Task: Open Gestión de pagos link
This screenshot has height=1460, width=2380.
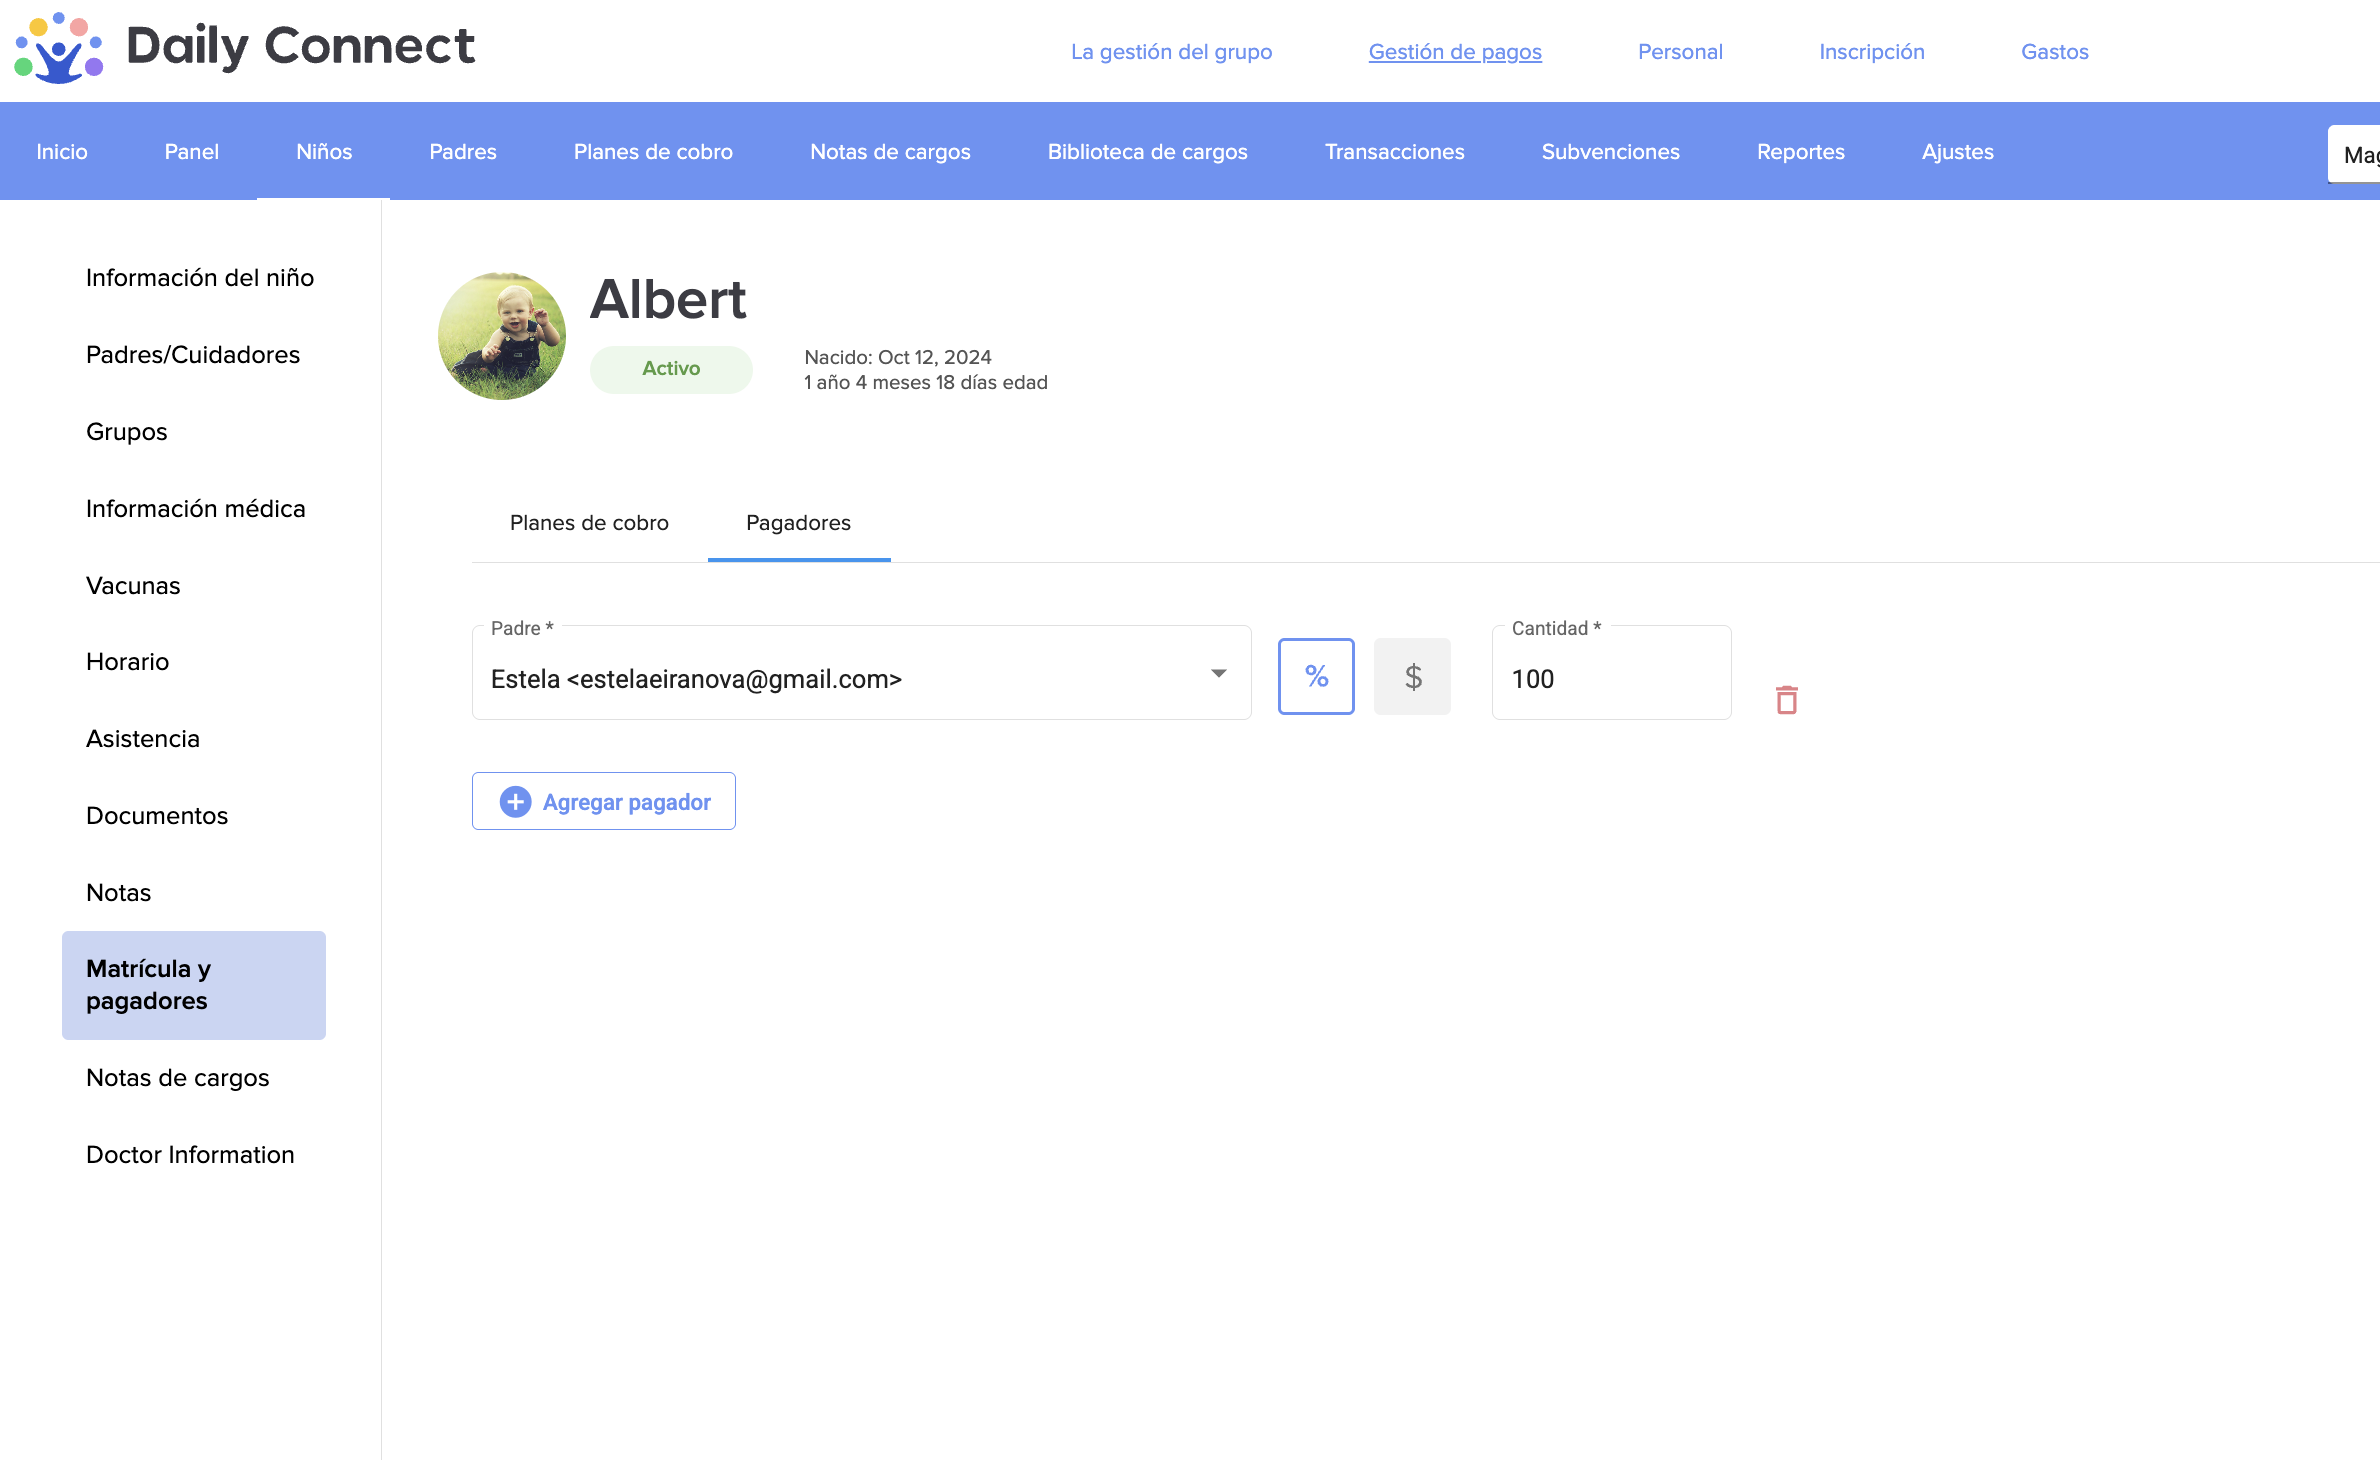Action: click(1454, 52)
